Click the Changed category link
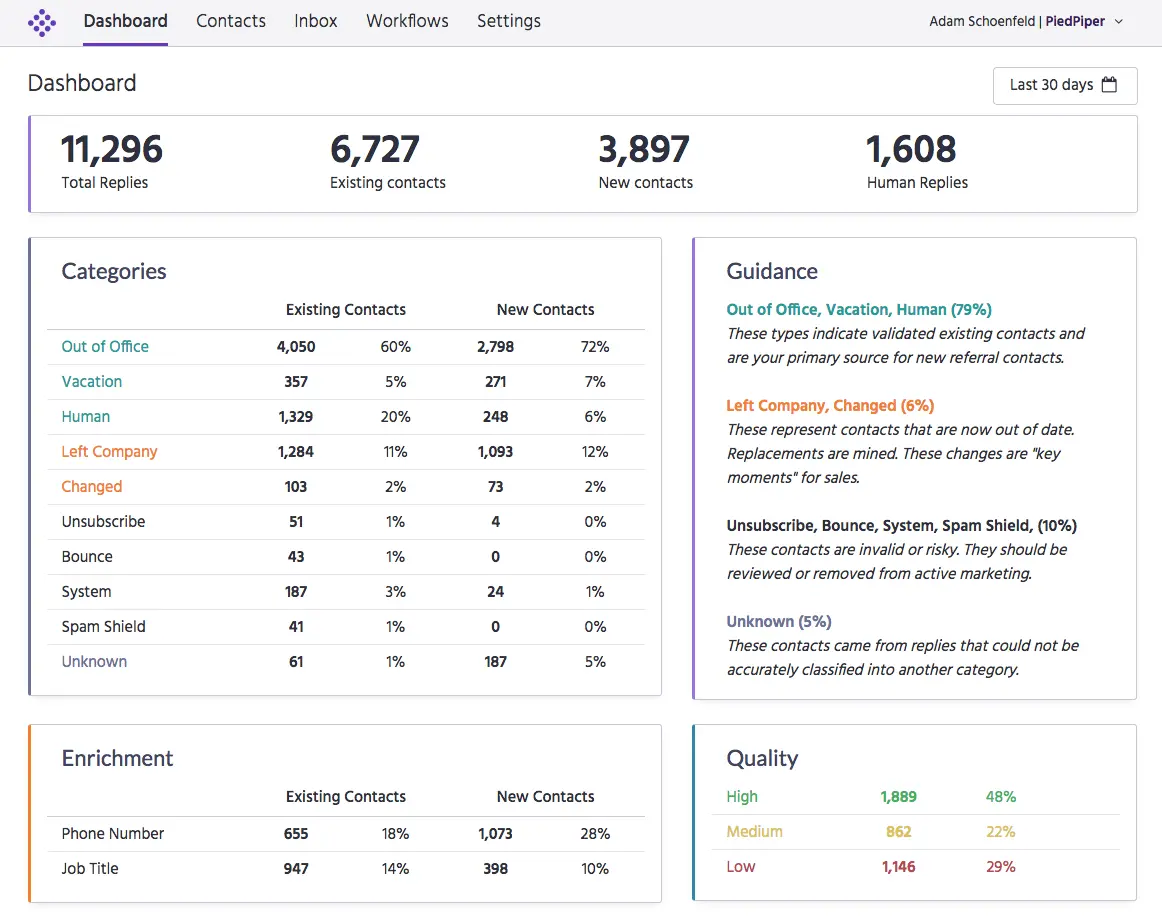 92,487
